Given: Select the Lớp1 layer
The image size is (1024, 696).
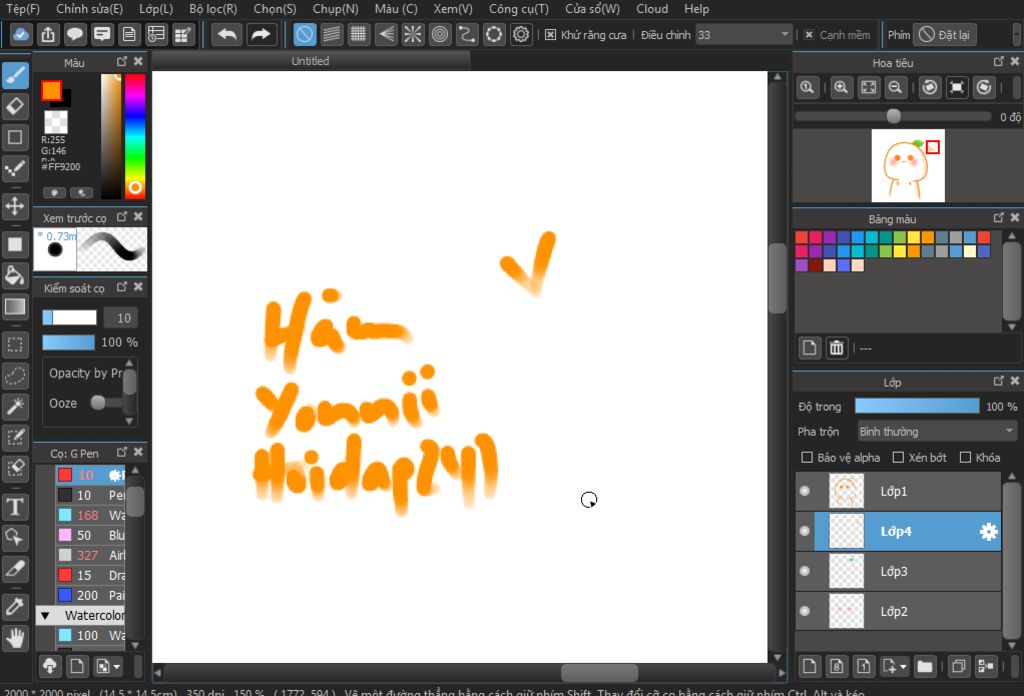Looking at the screenshot, I should pos(899,491).
